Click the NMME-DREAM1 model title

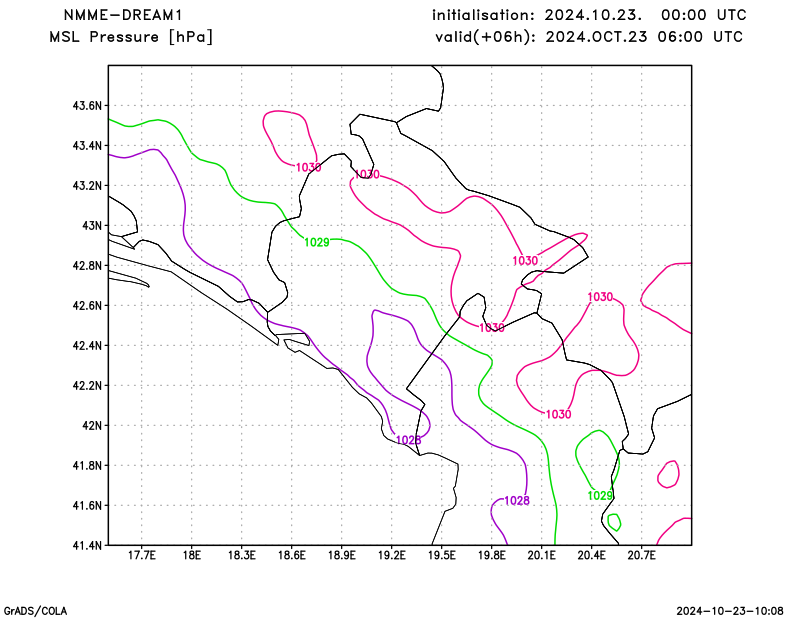(123, 15)
